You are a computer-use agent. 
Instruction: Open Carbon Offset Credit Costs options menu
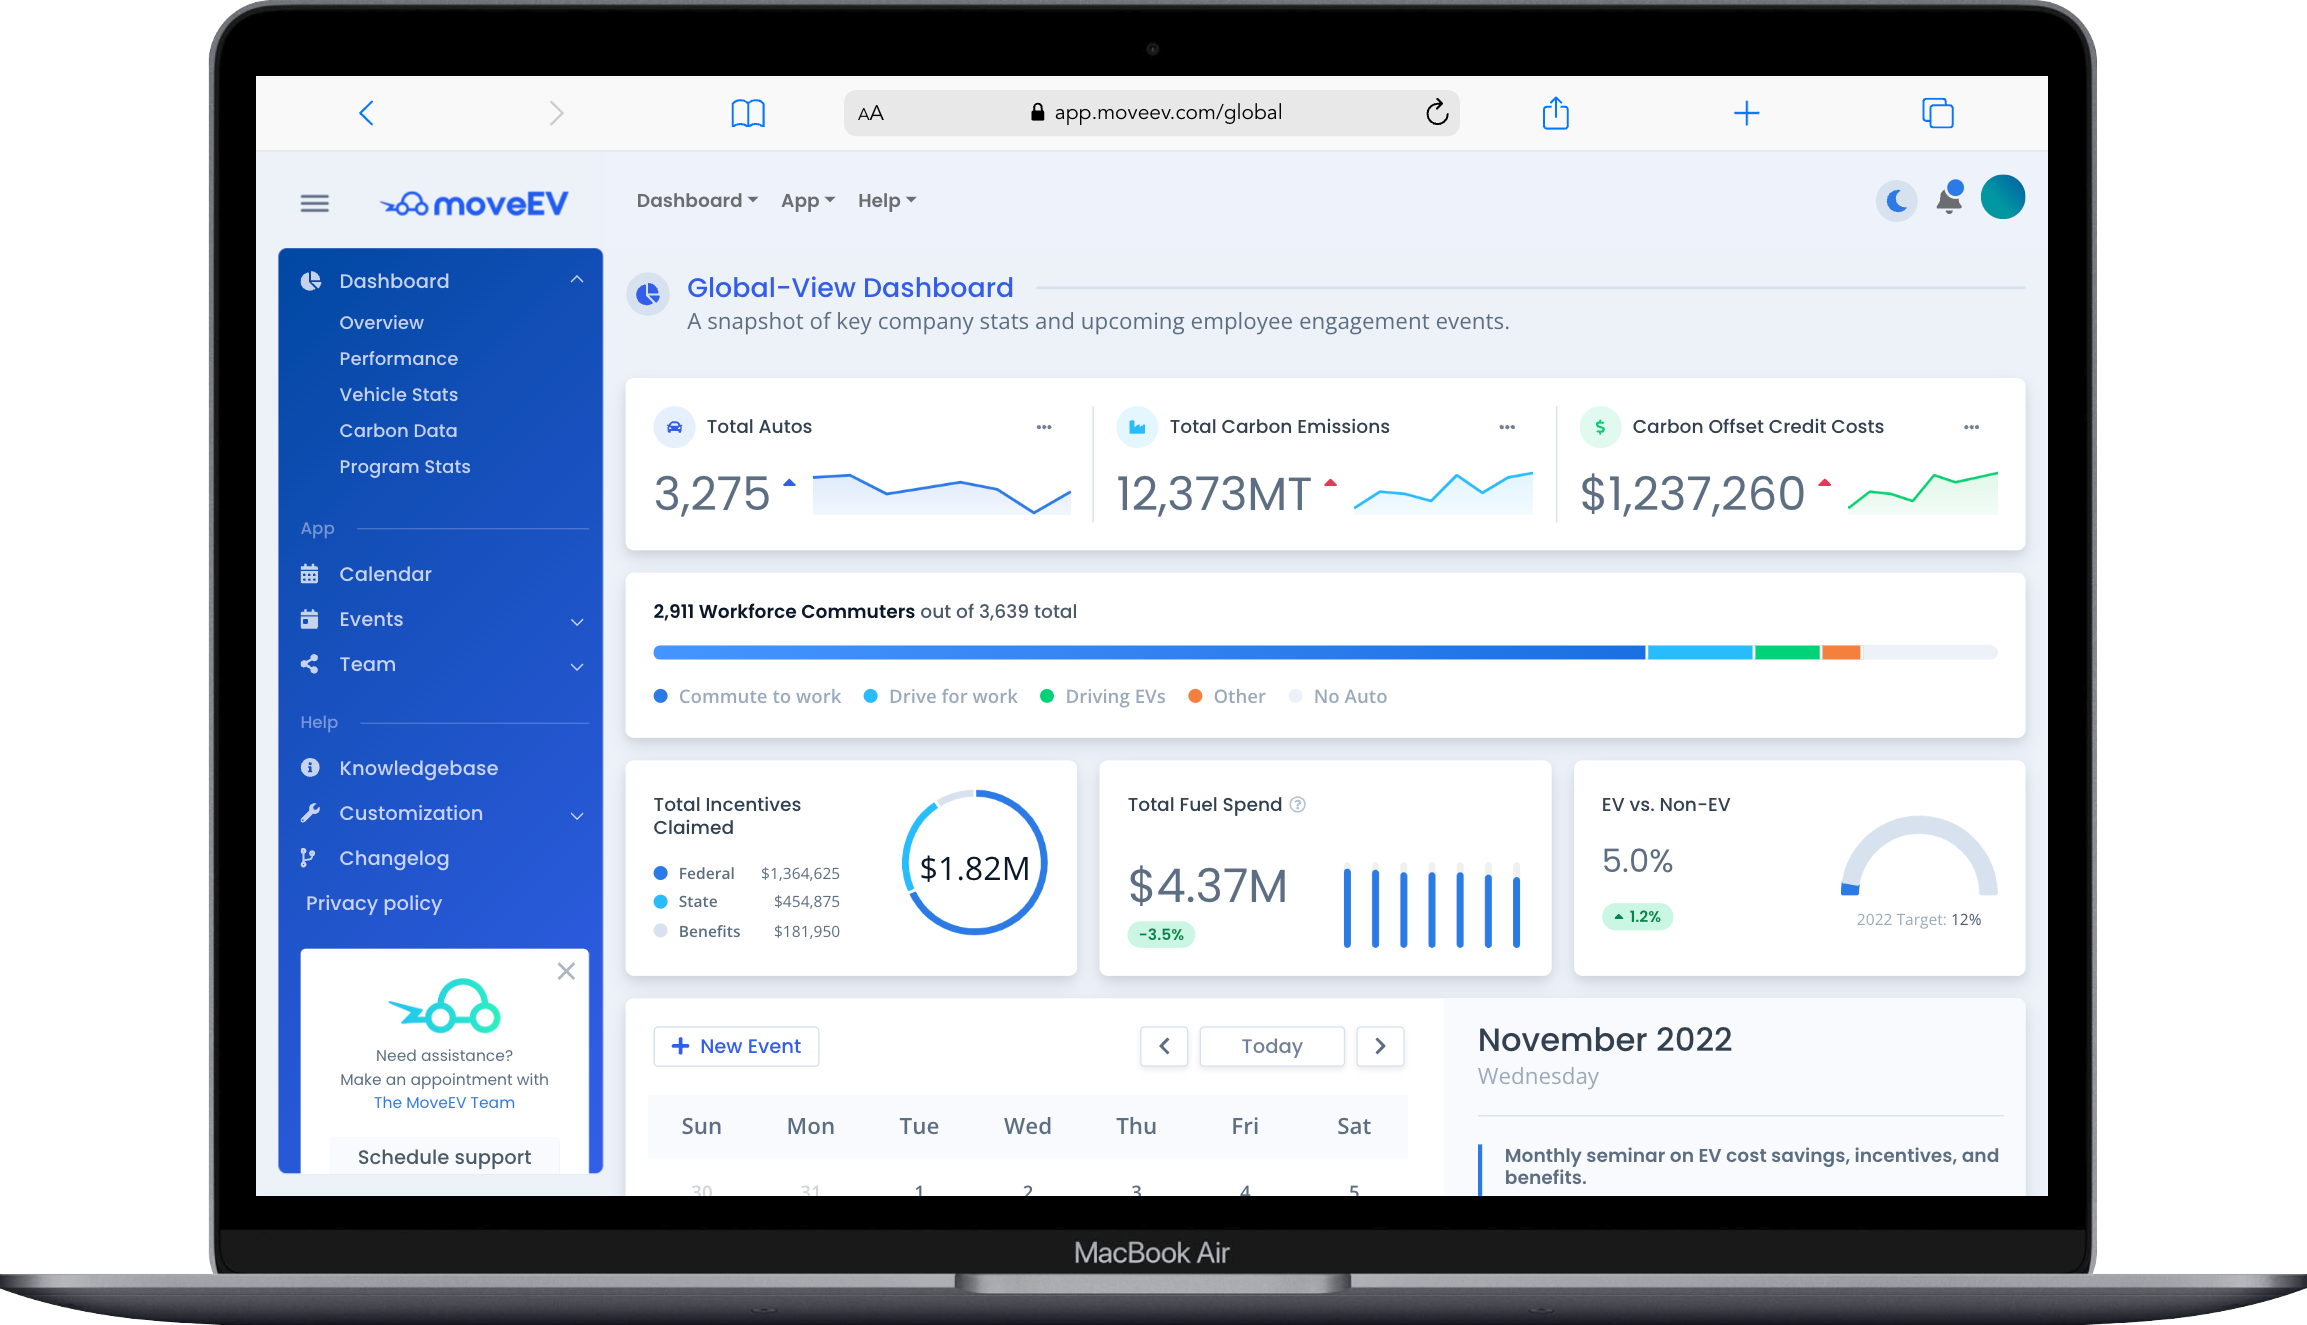pos(1970,427)
